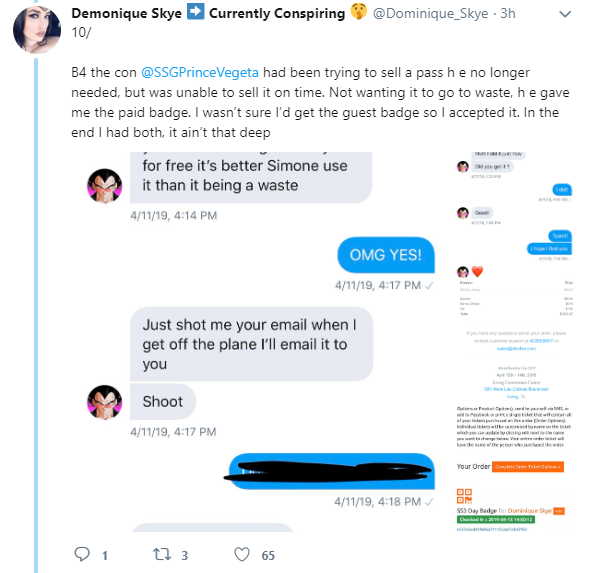The width and height of the screenshot is (595, 573).
Task: Click the orange Complete Order Ticket Options button
Action: point(527,467)
